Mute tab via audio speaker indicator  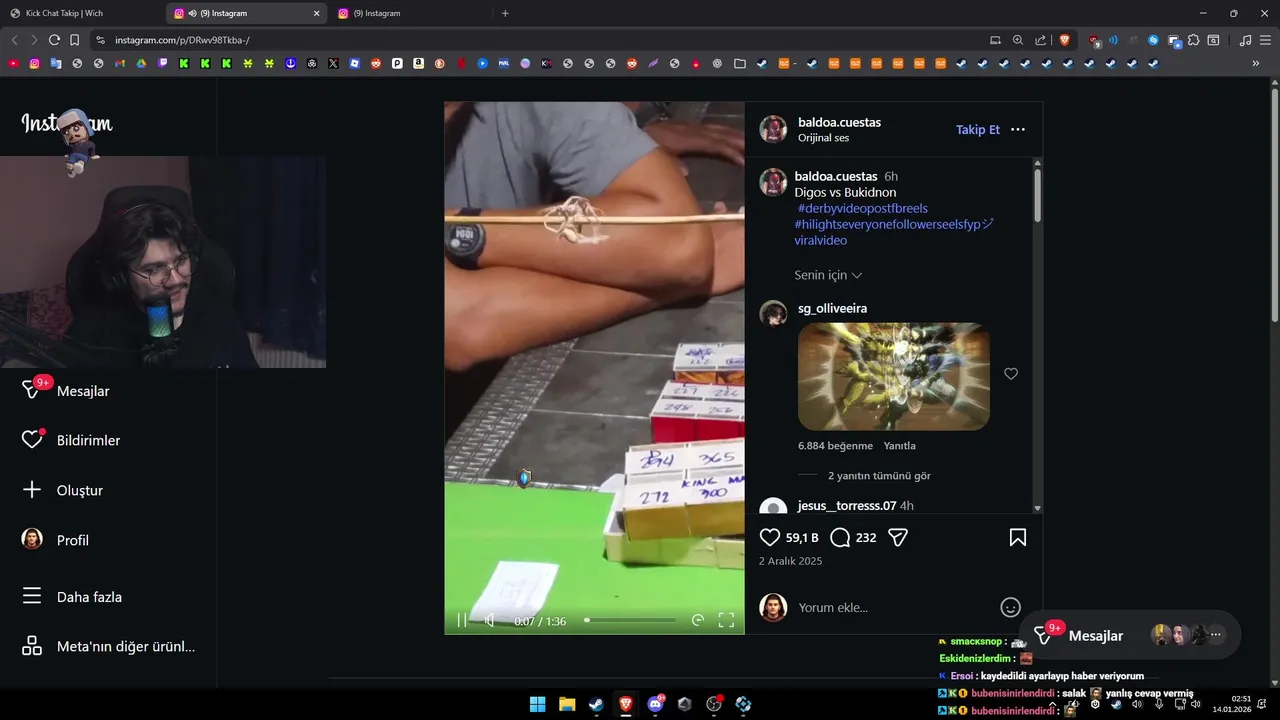pos(191,13)
